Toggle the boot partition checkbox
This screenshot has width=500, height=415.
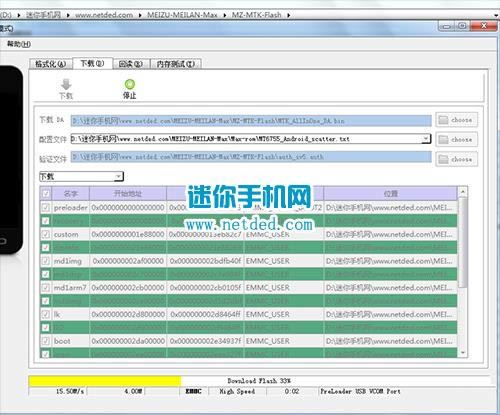(46, 341)
